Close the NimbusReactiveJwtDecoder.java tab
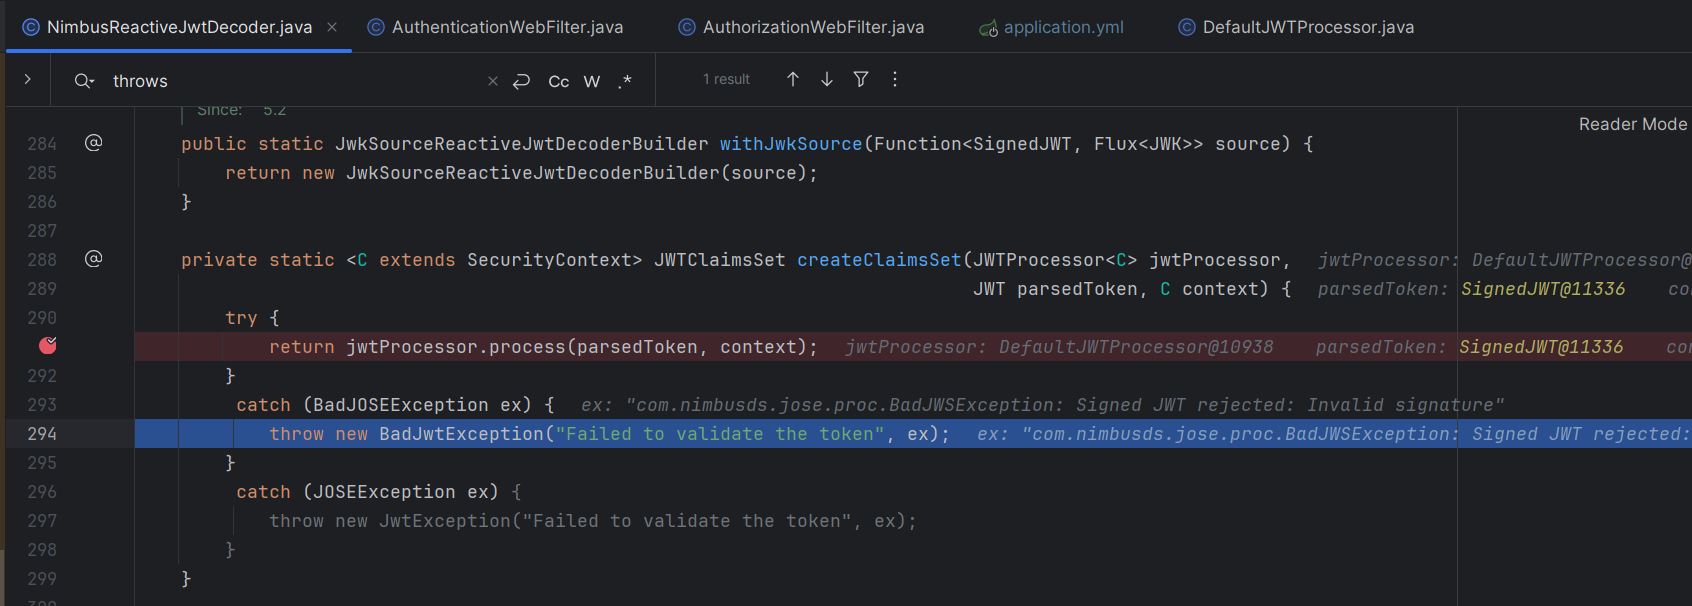Viewport: 1692px width, 606px height. pyautogui.click(x=332, y=27)
